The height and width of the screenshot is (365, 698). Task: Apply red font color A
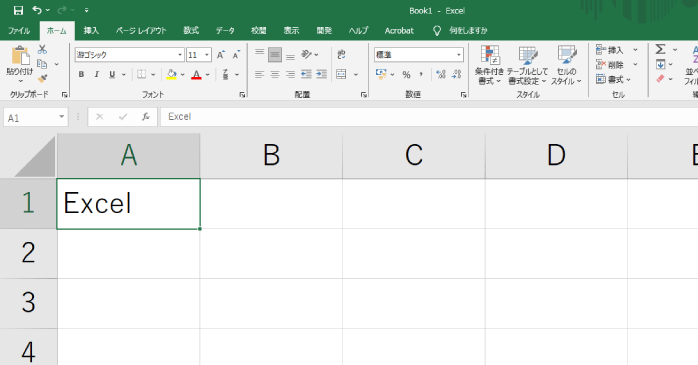(x=196, y=74)
